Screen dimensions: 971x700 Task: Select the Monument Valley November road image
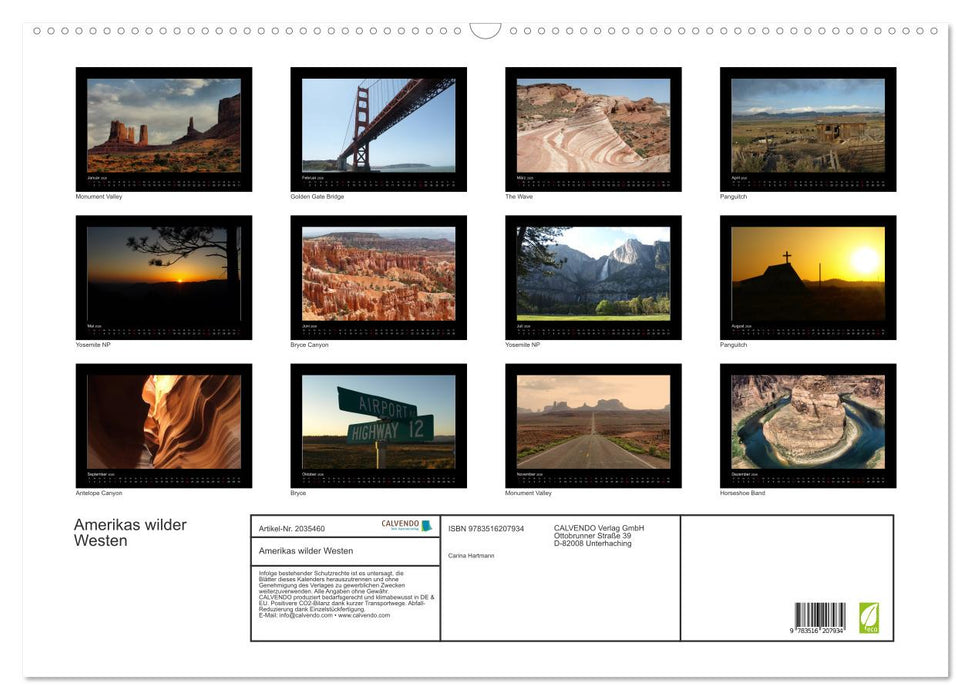click(x=592, y=424)
